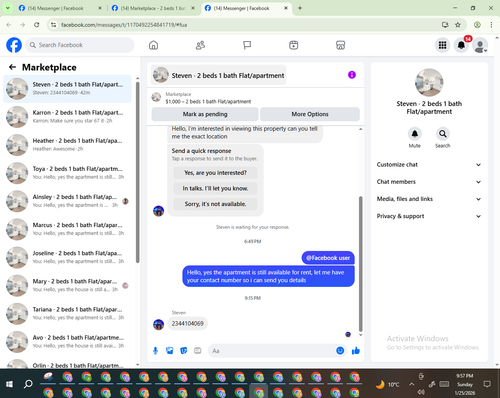Switch to the first Messenger browser tab
Viewport: 500px width, 398px height.
60,8
